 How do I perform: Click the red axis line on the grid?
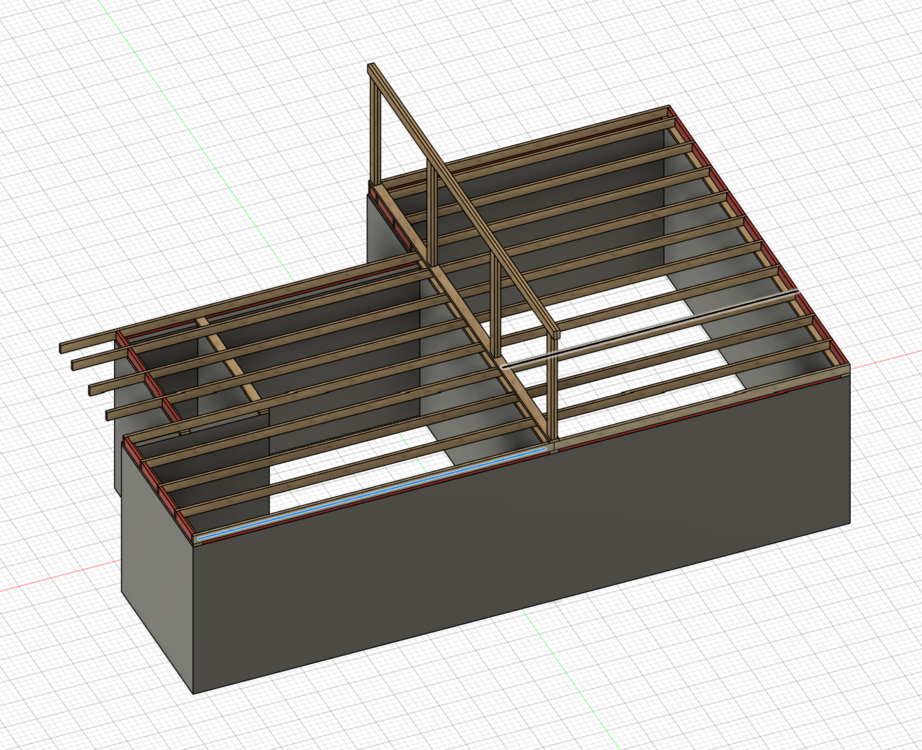(x=60, y=580)
